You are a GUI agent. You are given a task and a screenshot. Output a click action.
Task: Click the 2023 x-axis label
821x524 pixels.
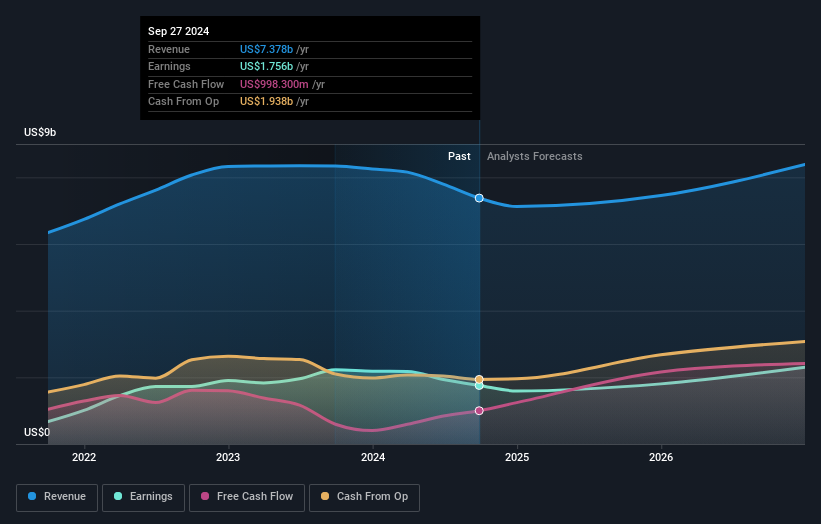tap(228, 457)
